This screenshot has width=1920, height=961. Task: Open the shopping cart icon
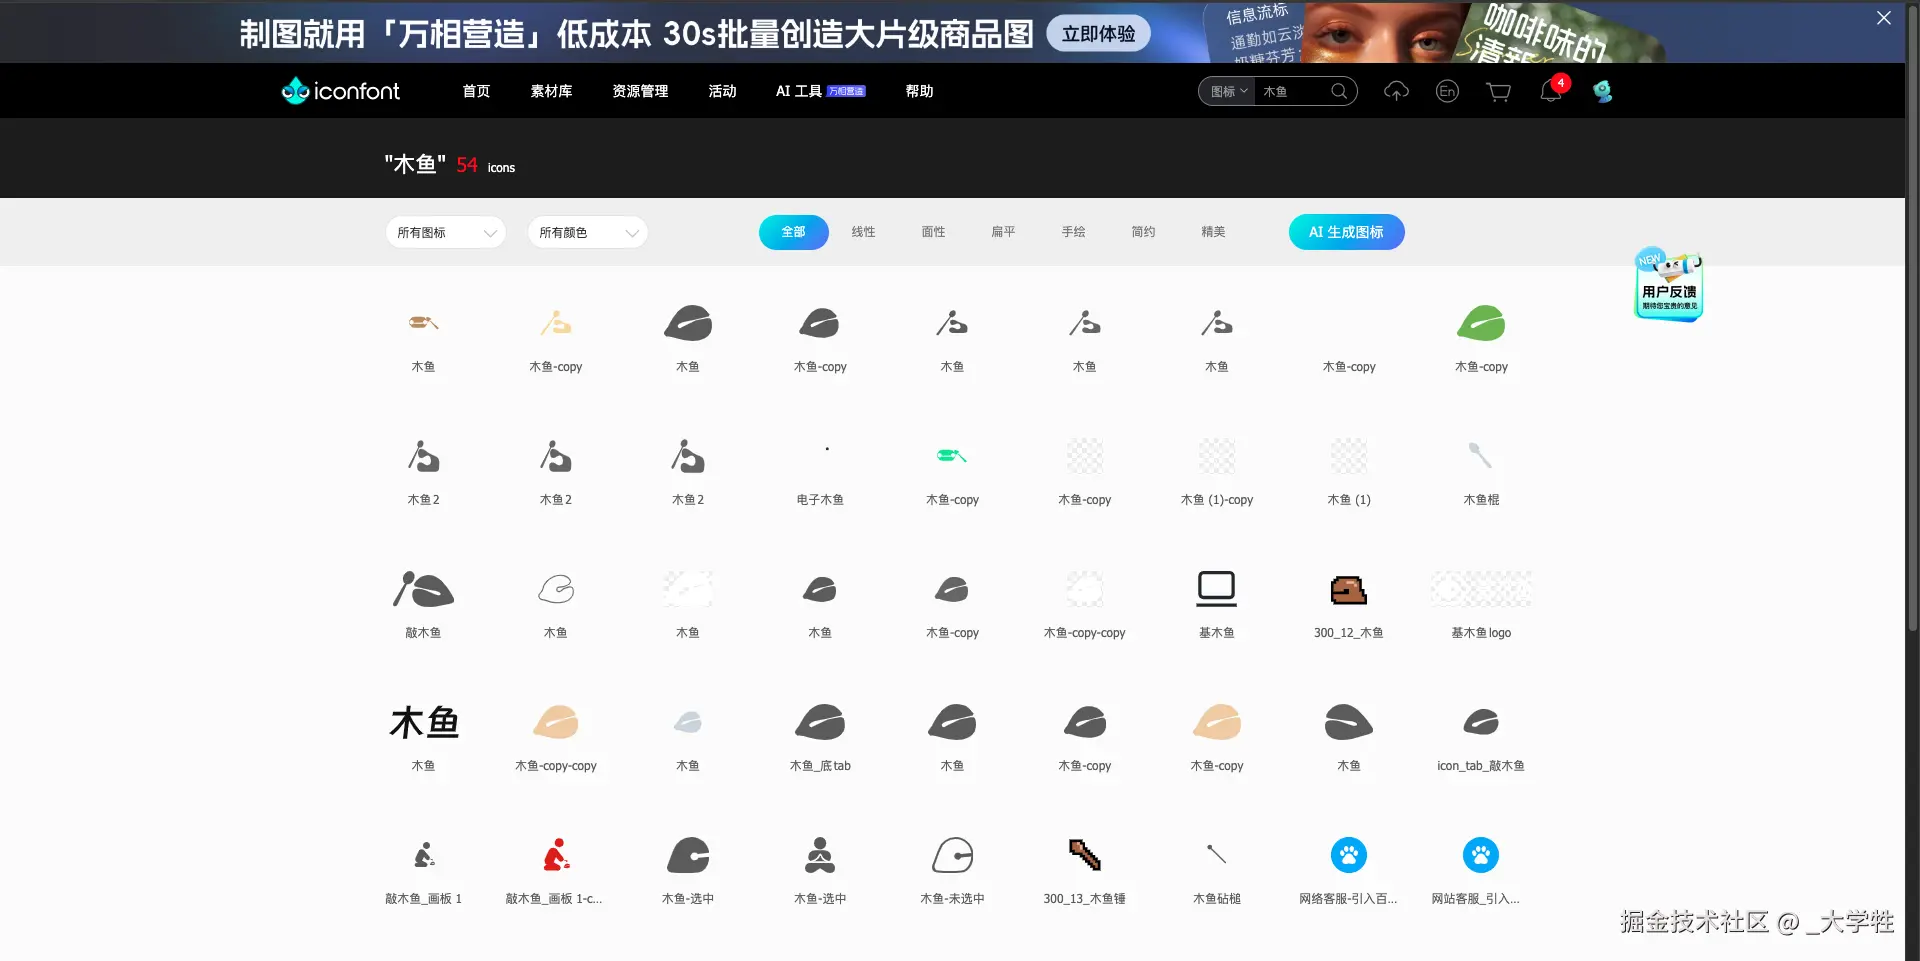tap(1497, 91)
